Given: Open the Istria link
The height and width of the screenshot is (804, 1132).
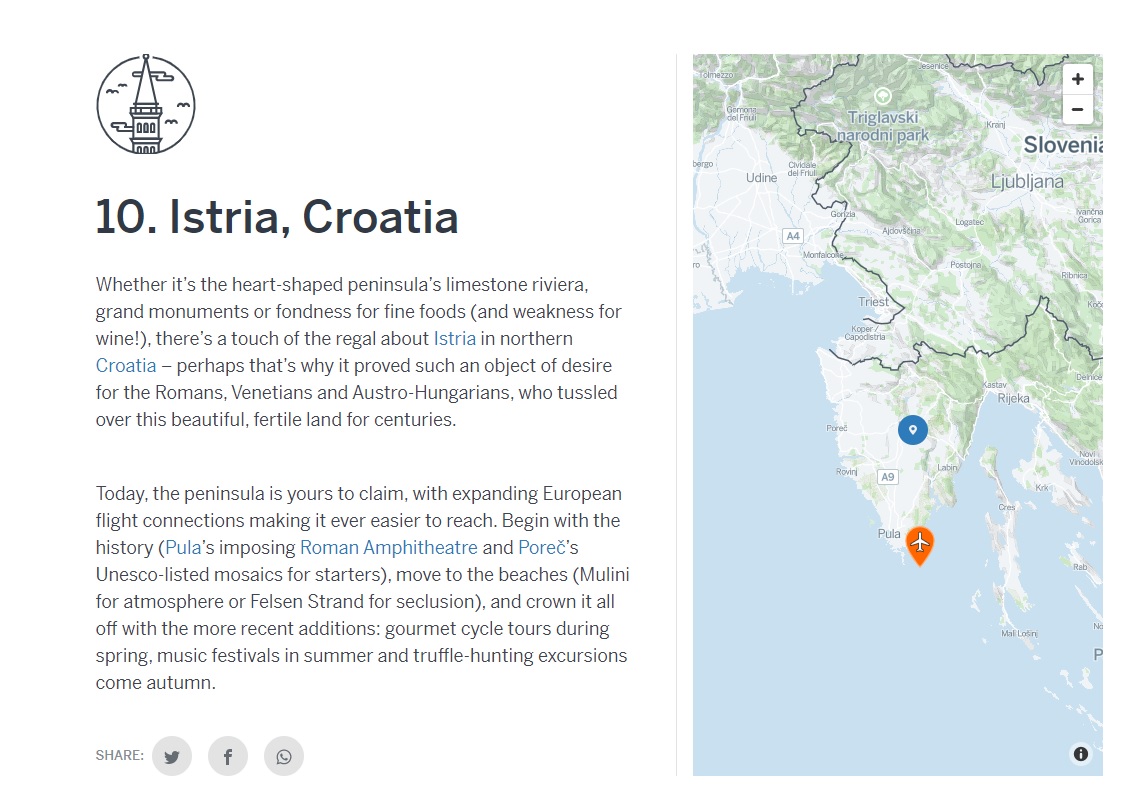Looking at the screenshot, I should [x=455, y=338].
